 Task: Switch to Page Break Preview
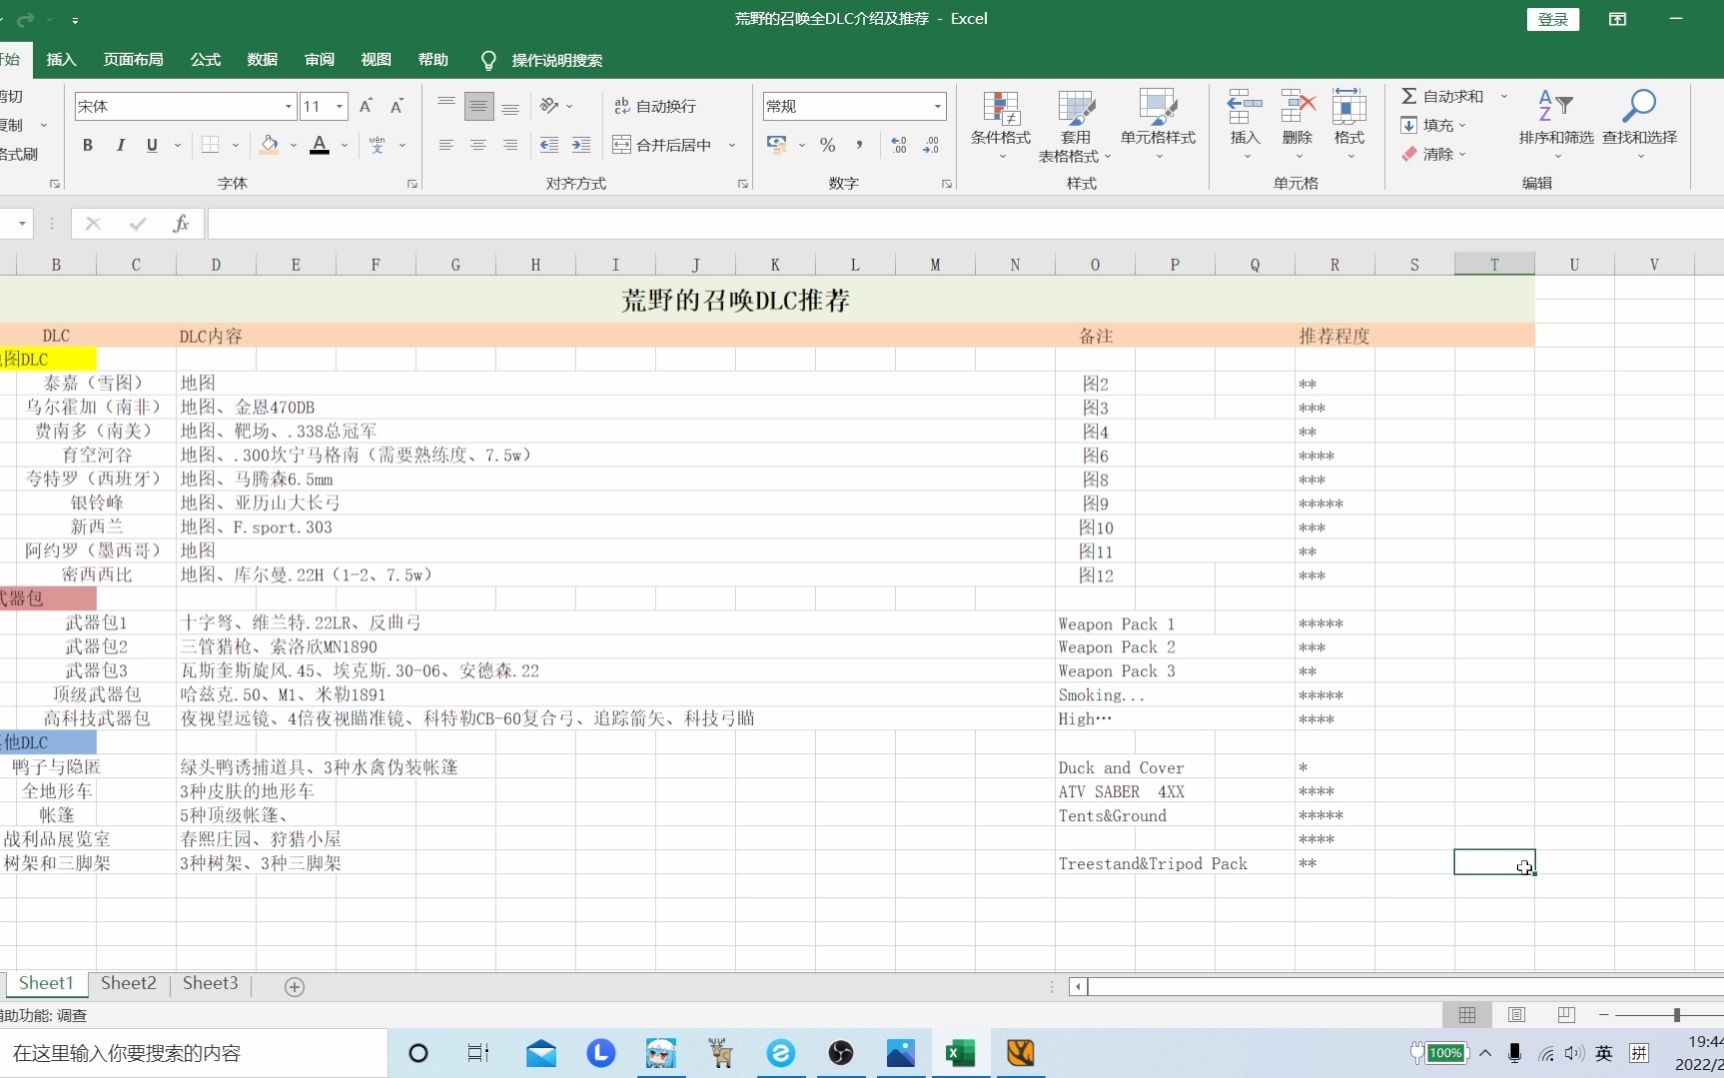point(1567,1015)
